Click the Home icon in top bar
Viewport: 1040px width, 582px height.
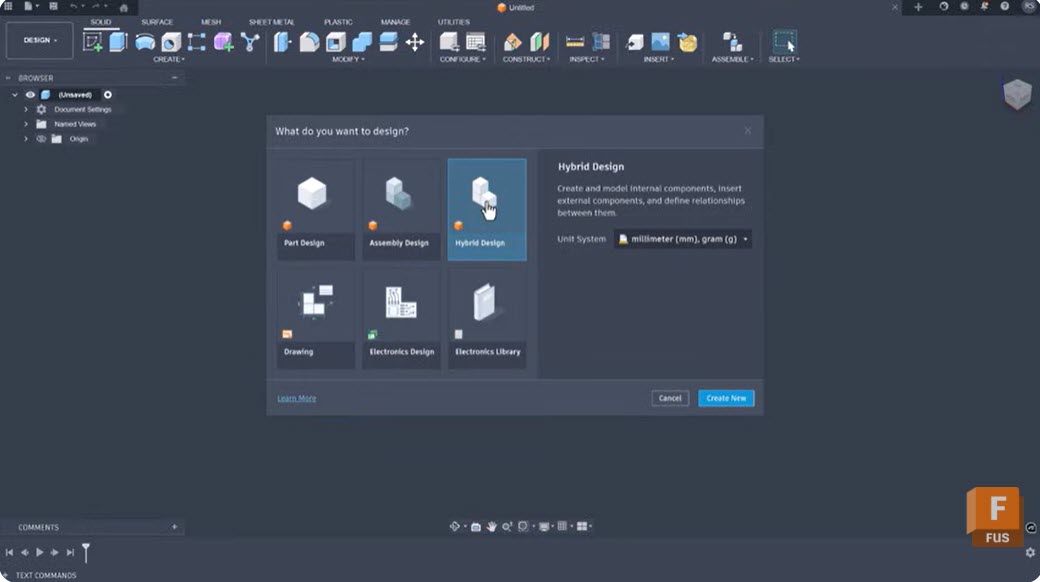123,8
